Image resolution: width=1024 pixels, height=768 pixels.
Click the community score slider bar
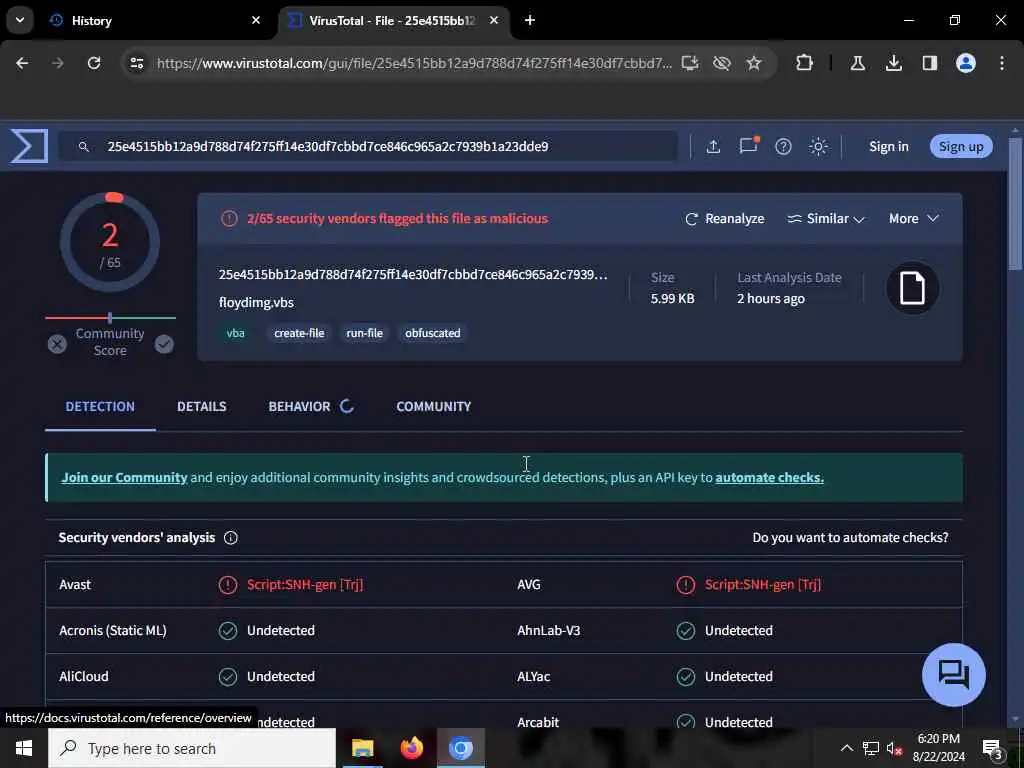110,318
